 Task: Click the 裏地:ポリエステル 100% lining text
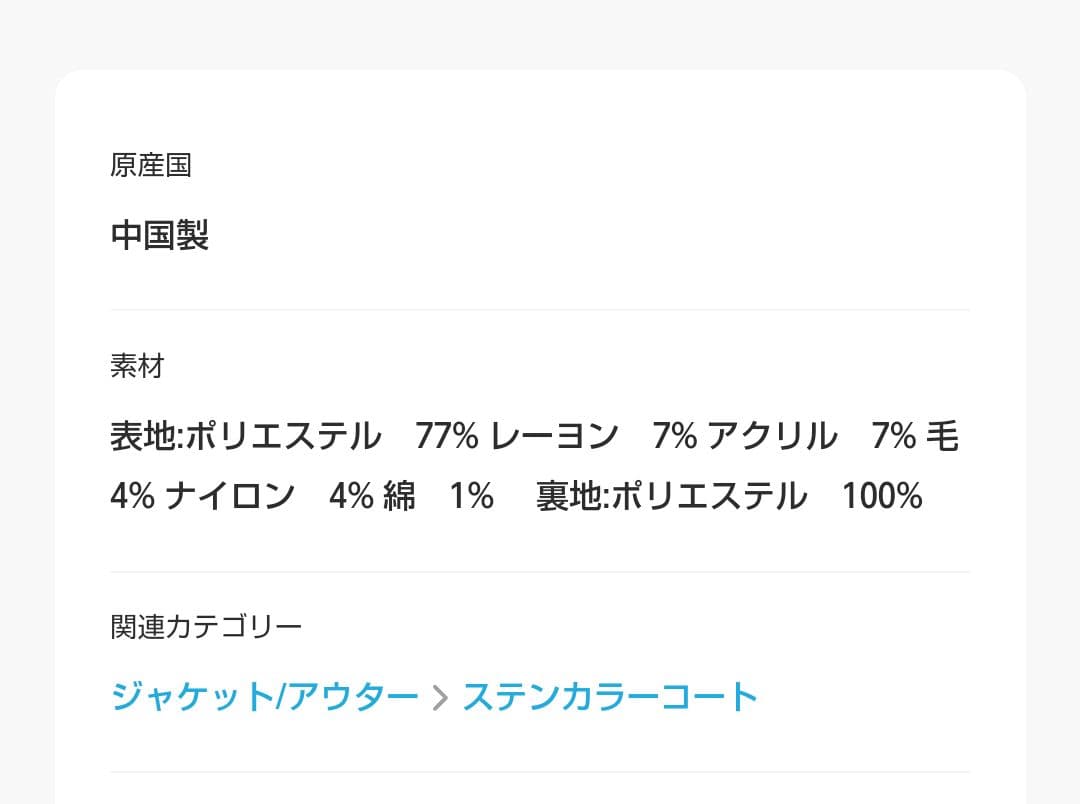(x=730, y=496)
